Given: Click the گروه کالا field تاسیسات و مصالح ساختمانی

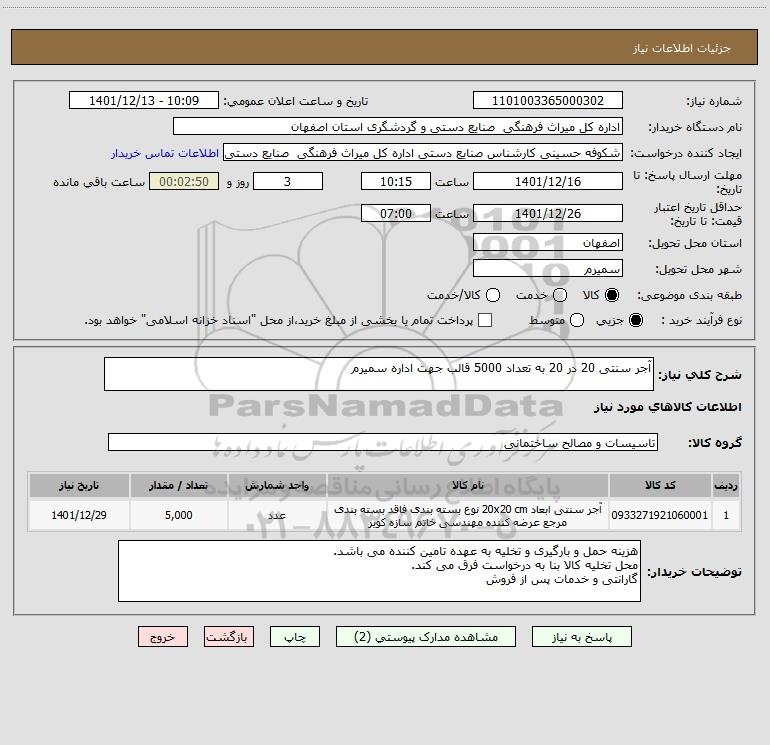Looking at the screenshot, I should click(x=383, y=442).
